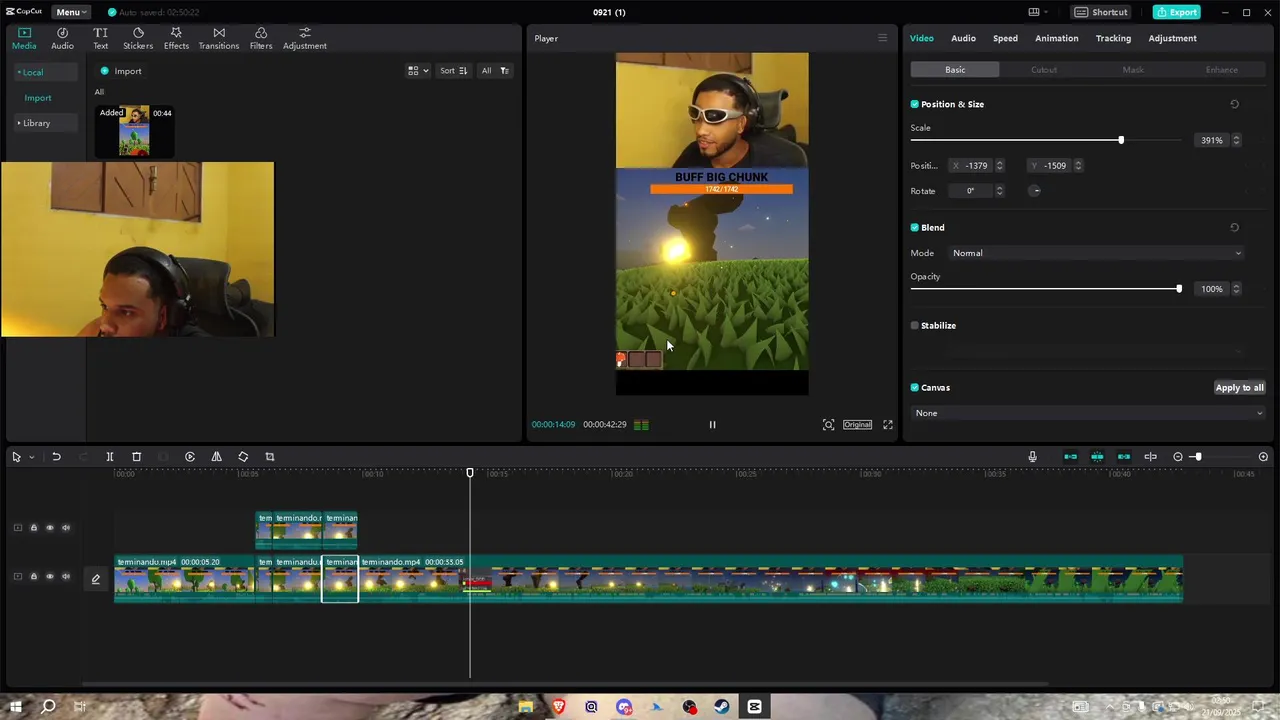Click the Import button with plus icon
The width and height of the screenshot is (1280, 720).
121,71
